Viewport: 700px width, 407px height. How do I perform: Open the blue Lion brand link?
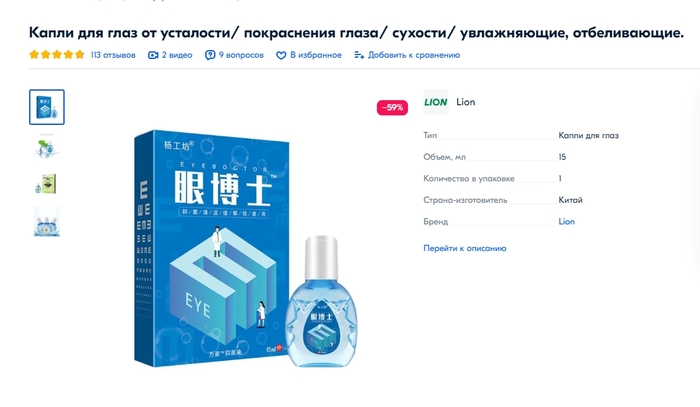click(x=567, y=221)
